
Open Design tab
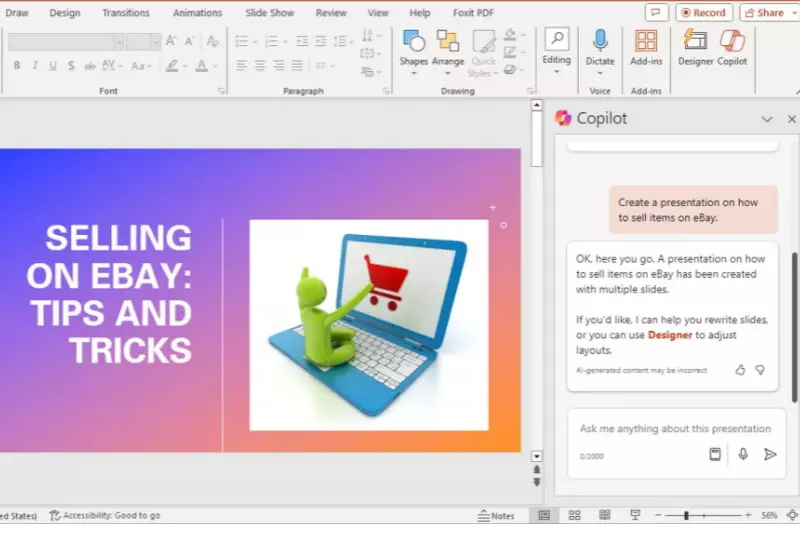[x=65, y=13]
